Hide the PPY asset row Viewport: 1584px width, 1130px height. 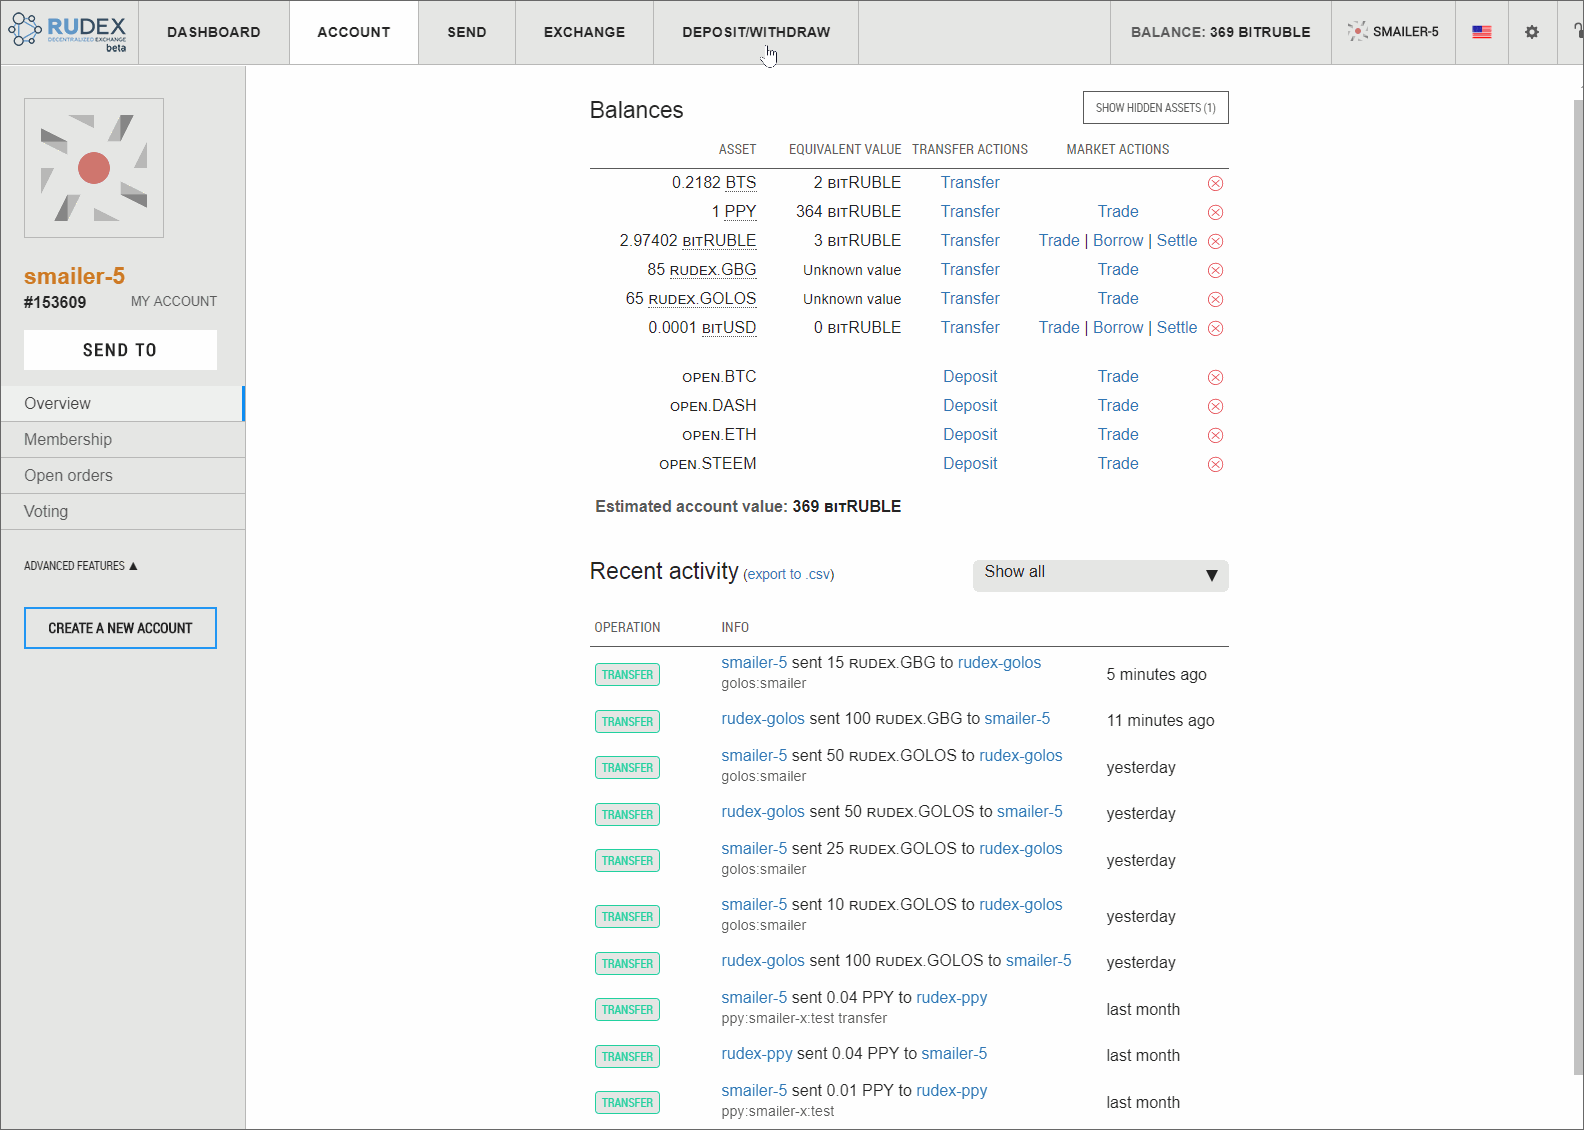(1215, 212)
